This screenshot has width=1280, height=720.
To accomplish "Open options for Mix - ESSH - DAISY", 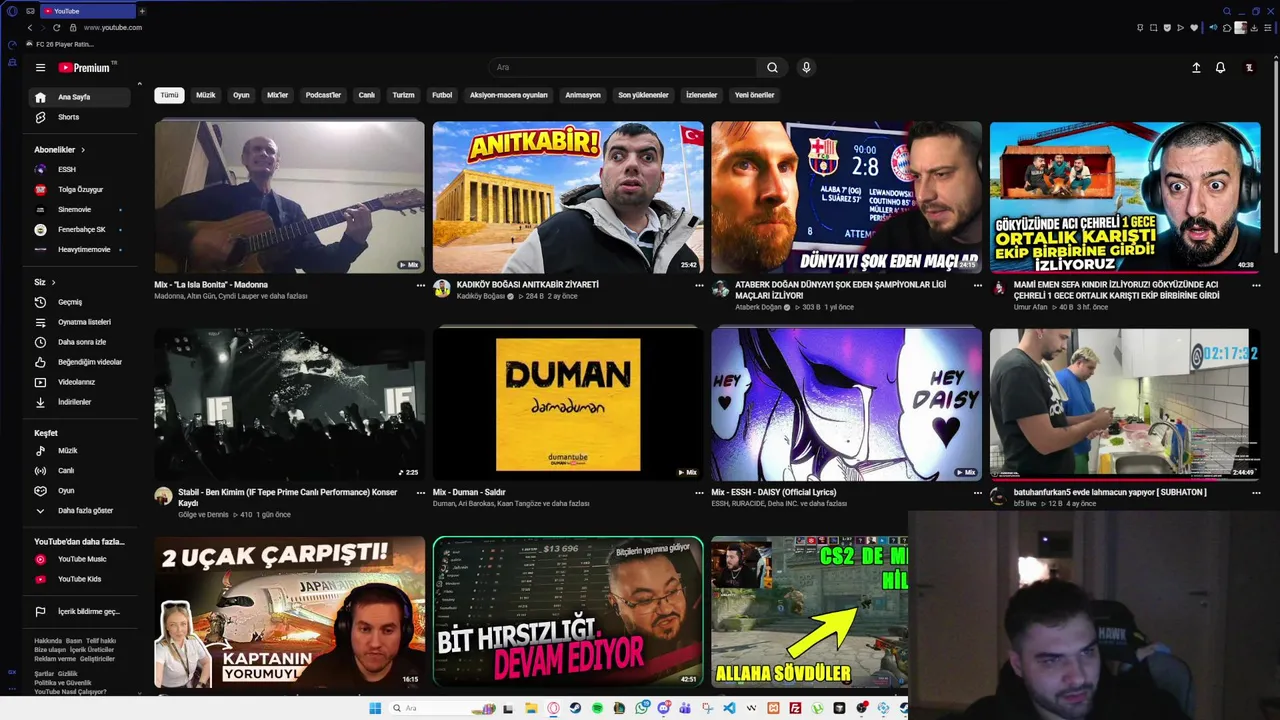I will coord(977,492).
